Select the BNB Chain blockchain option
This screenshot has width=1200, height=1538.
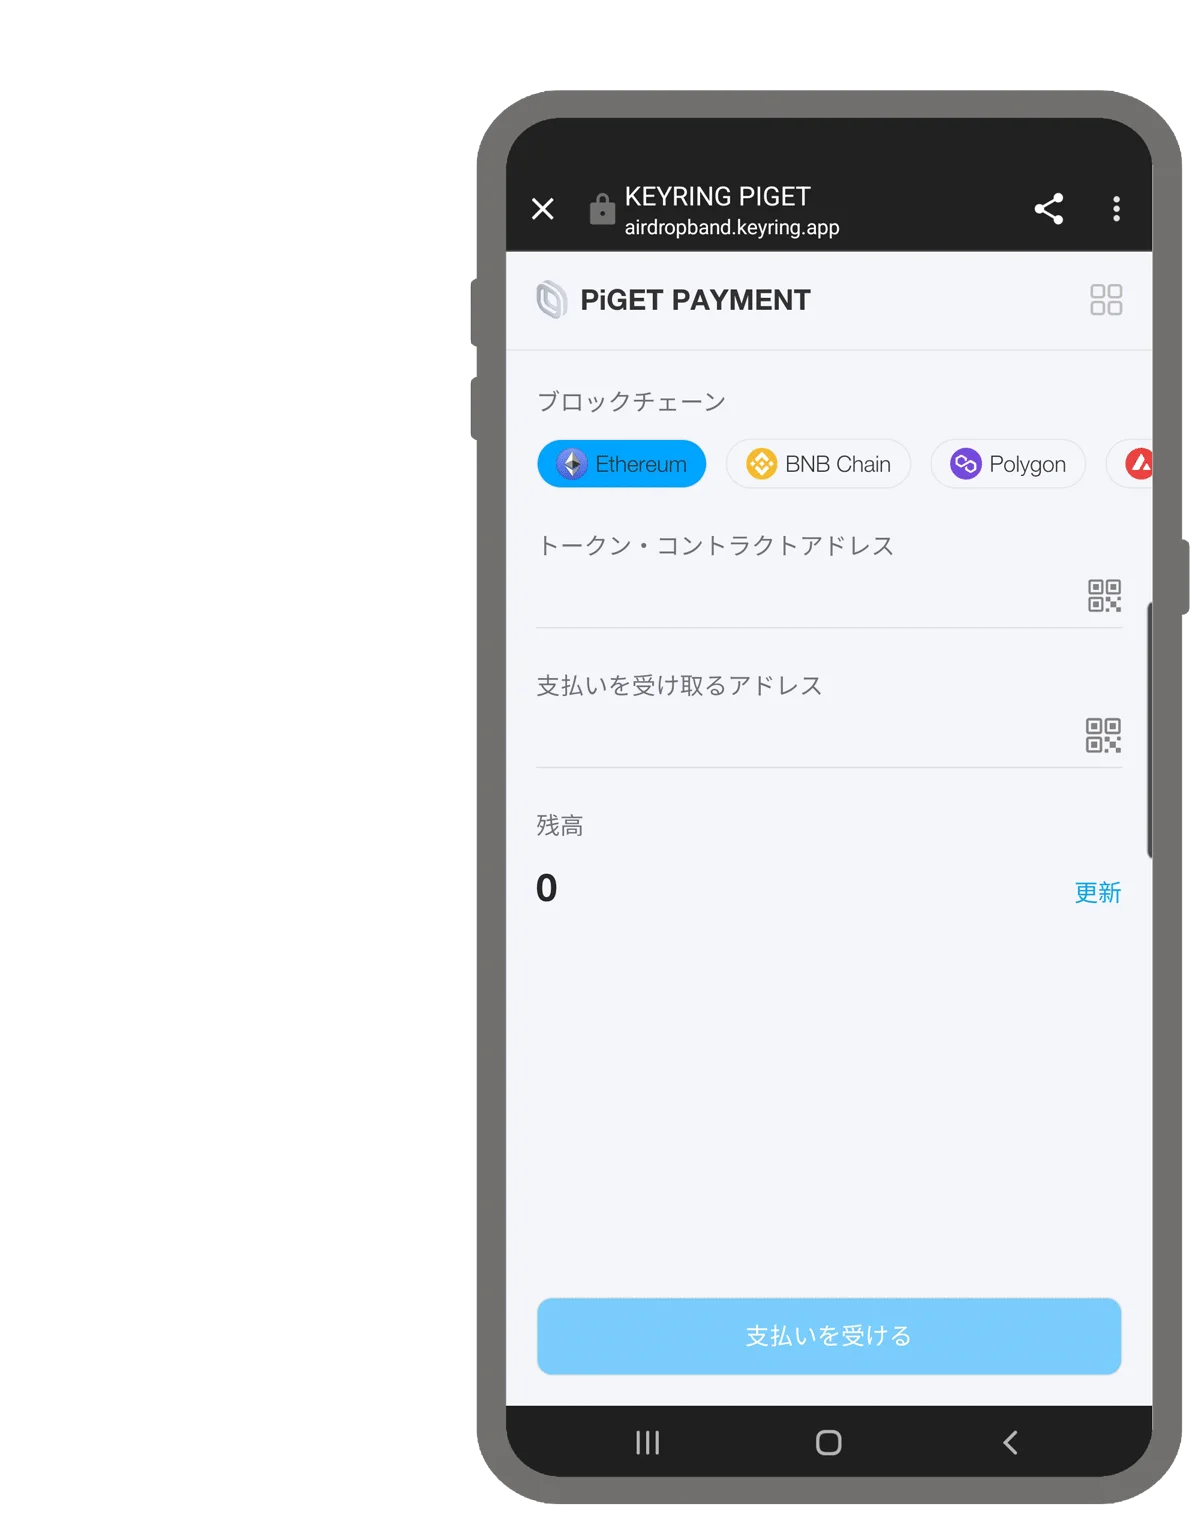coord(818,464)
